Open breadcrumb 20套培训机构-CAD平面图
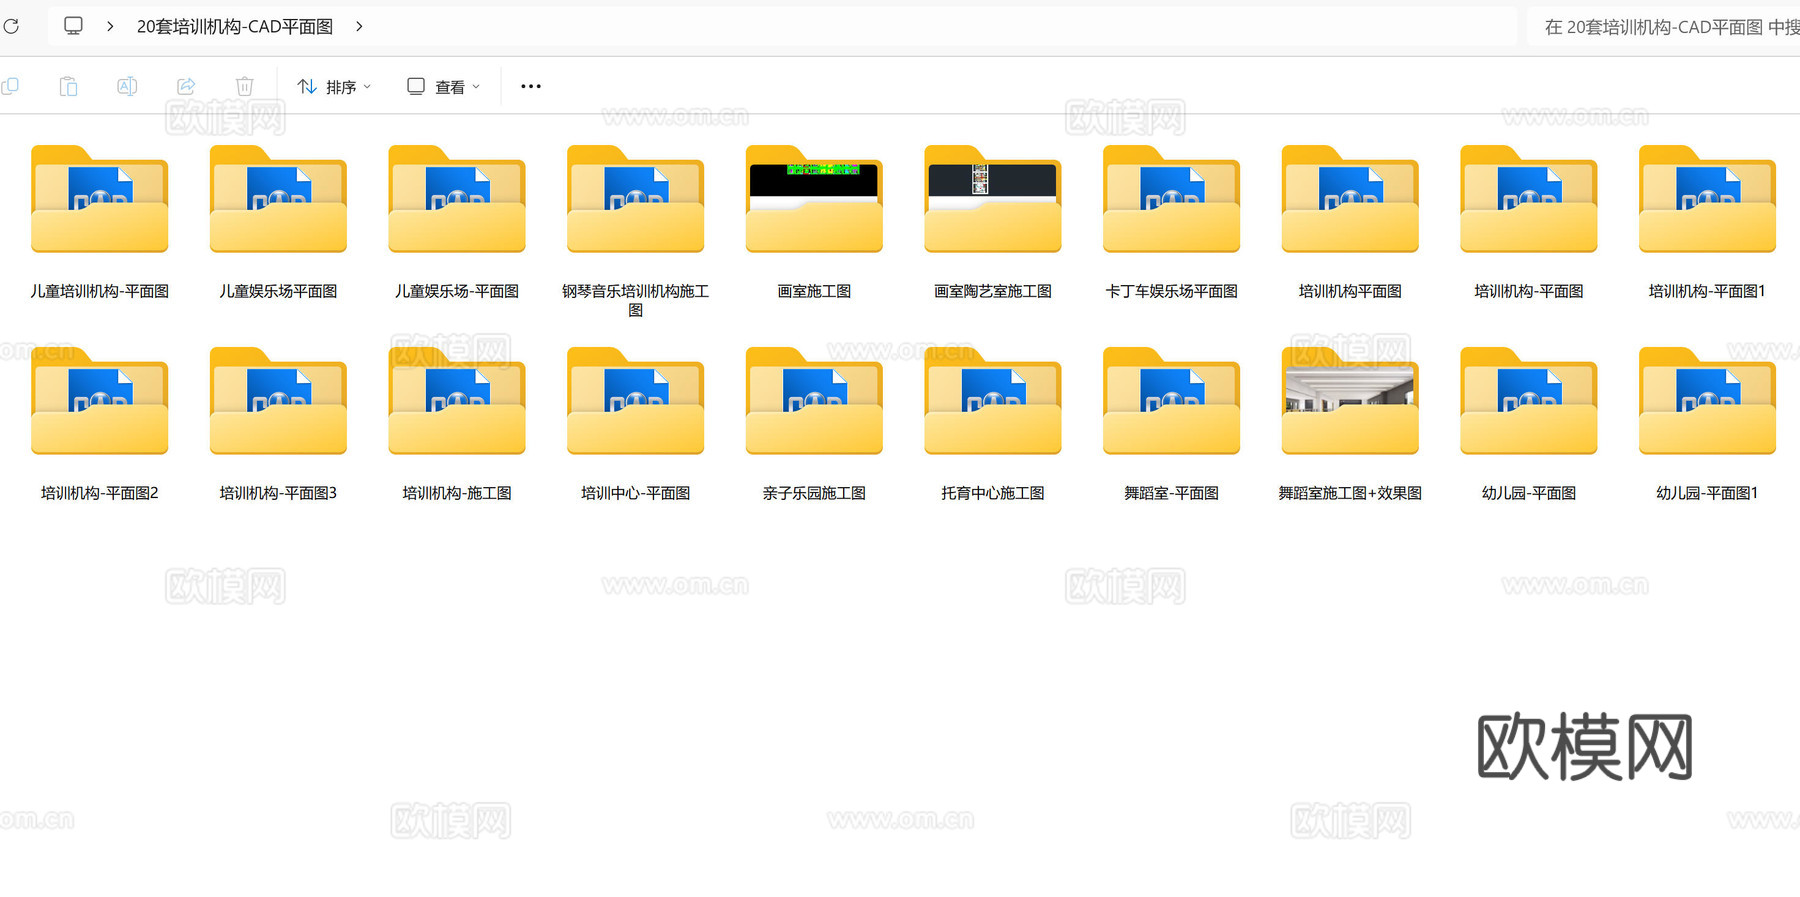Image resolution: width=1800 pixels, height=897 pixels. tap(235, 27)
